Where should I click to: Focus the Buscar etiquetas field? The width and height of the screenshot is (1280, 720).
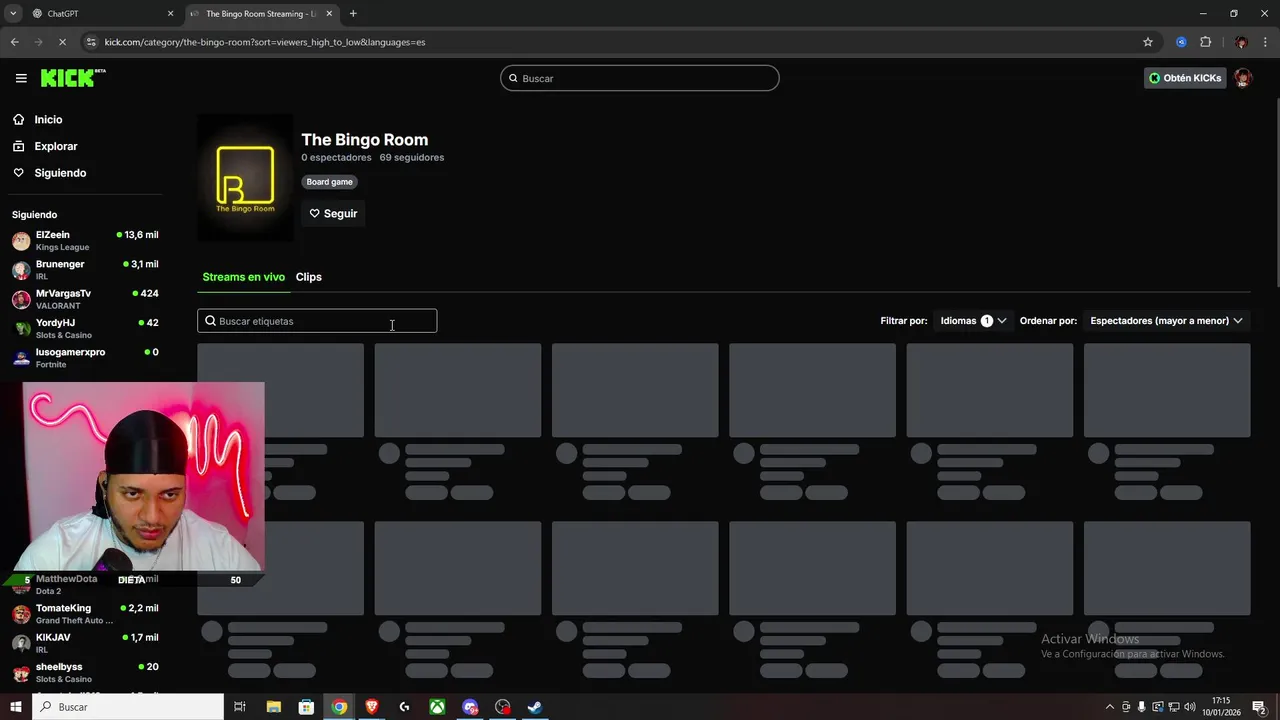pyautogui.click(x=317, y=321)
